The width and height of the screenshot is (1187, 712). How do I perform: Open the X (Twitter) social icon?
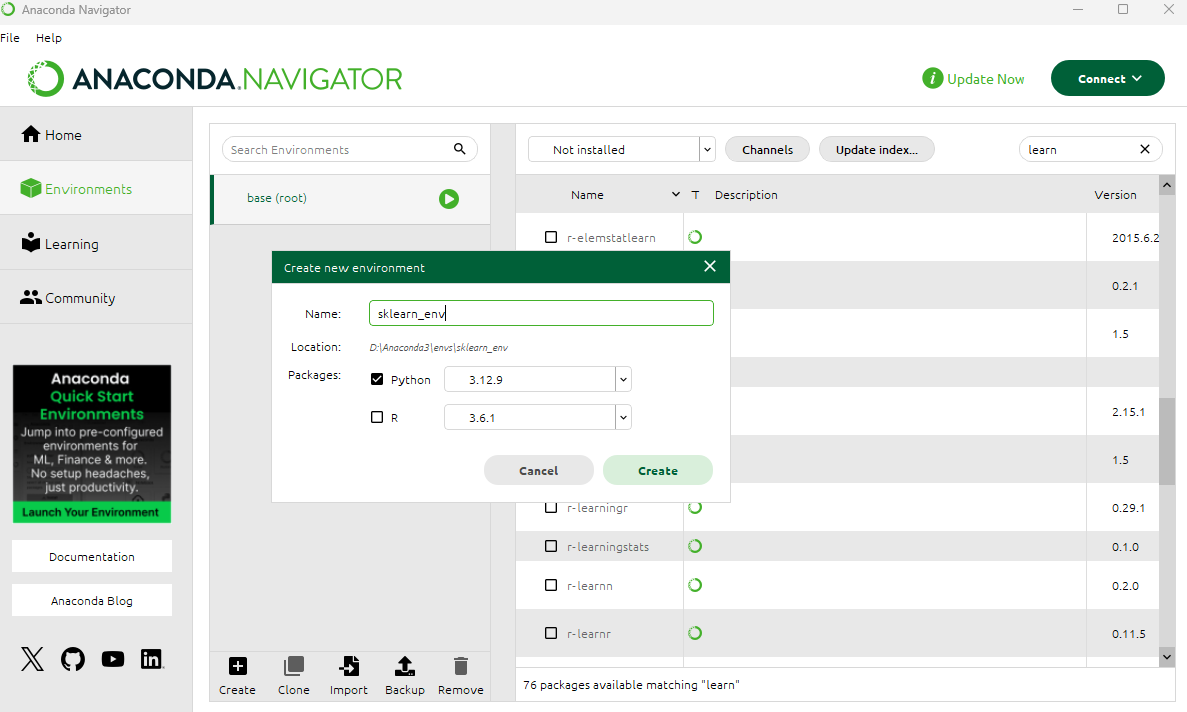click(33, 659)
